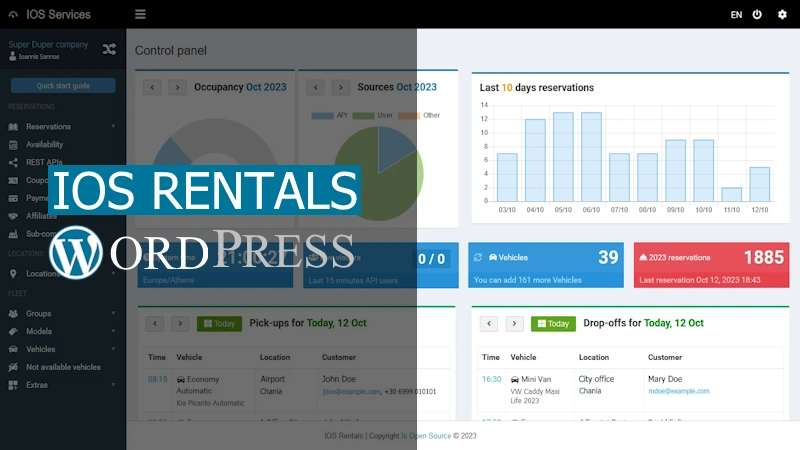Expand the Models submenu arrow
Image resolution: width=800 pixels, height=450 pixels.
(113, 331)
